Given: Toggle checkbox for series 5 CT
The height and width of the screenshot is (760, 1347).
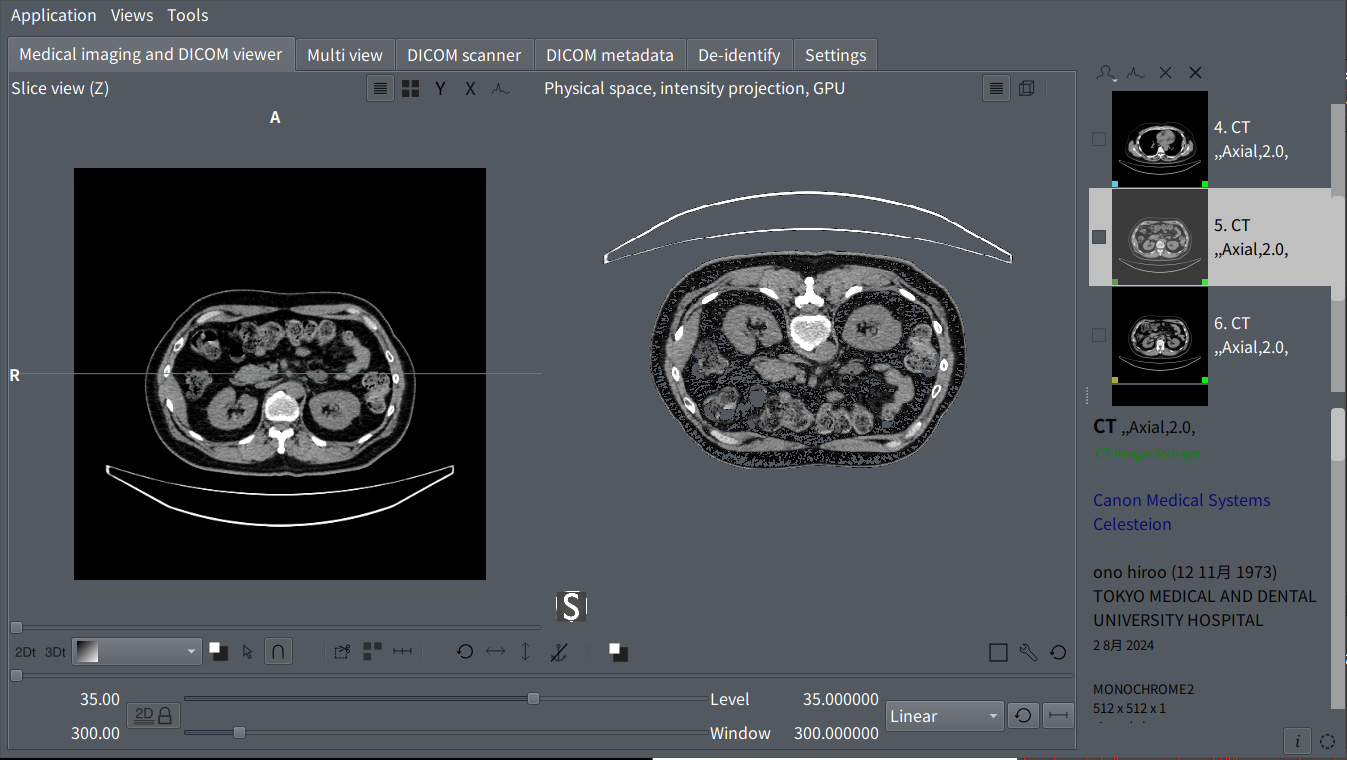Looking at the screenshot, I should click(x=1099, y=237).
